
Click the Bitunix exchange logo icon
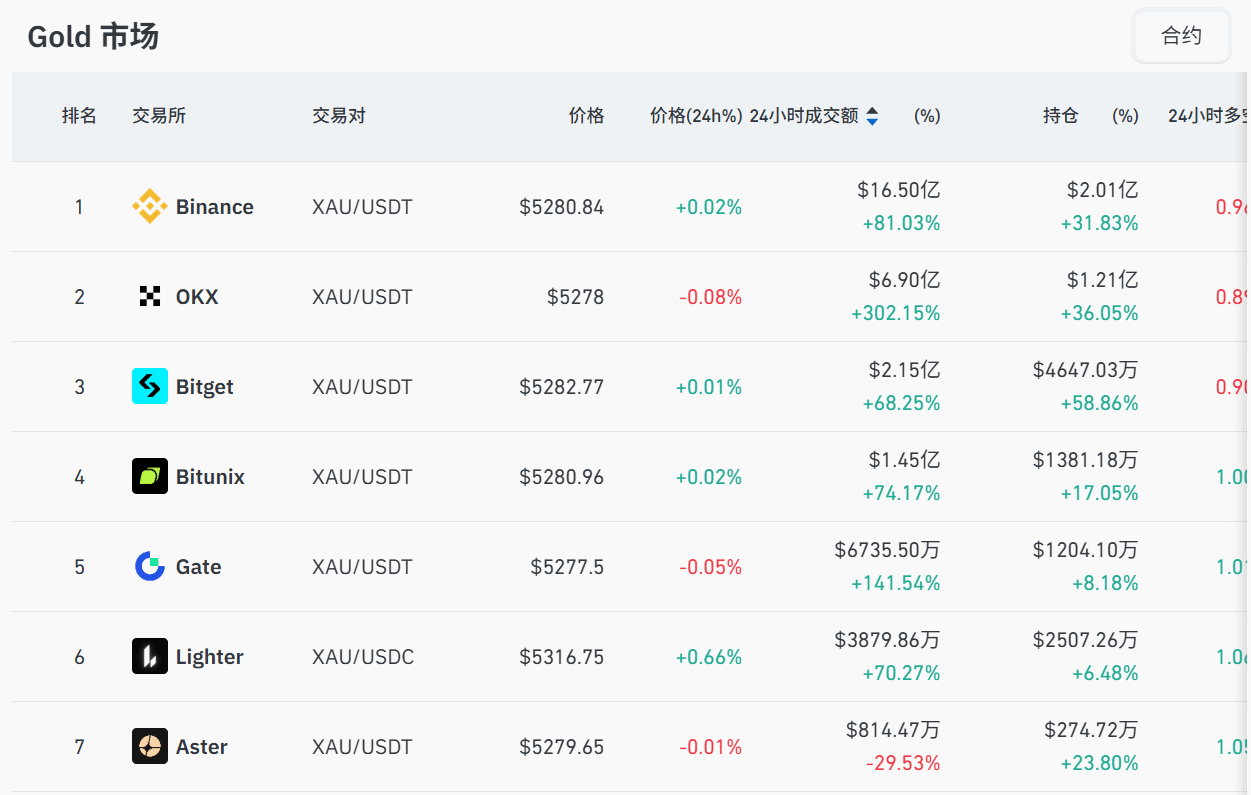[x=150, y=476]
